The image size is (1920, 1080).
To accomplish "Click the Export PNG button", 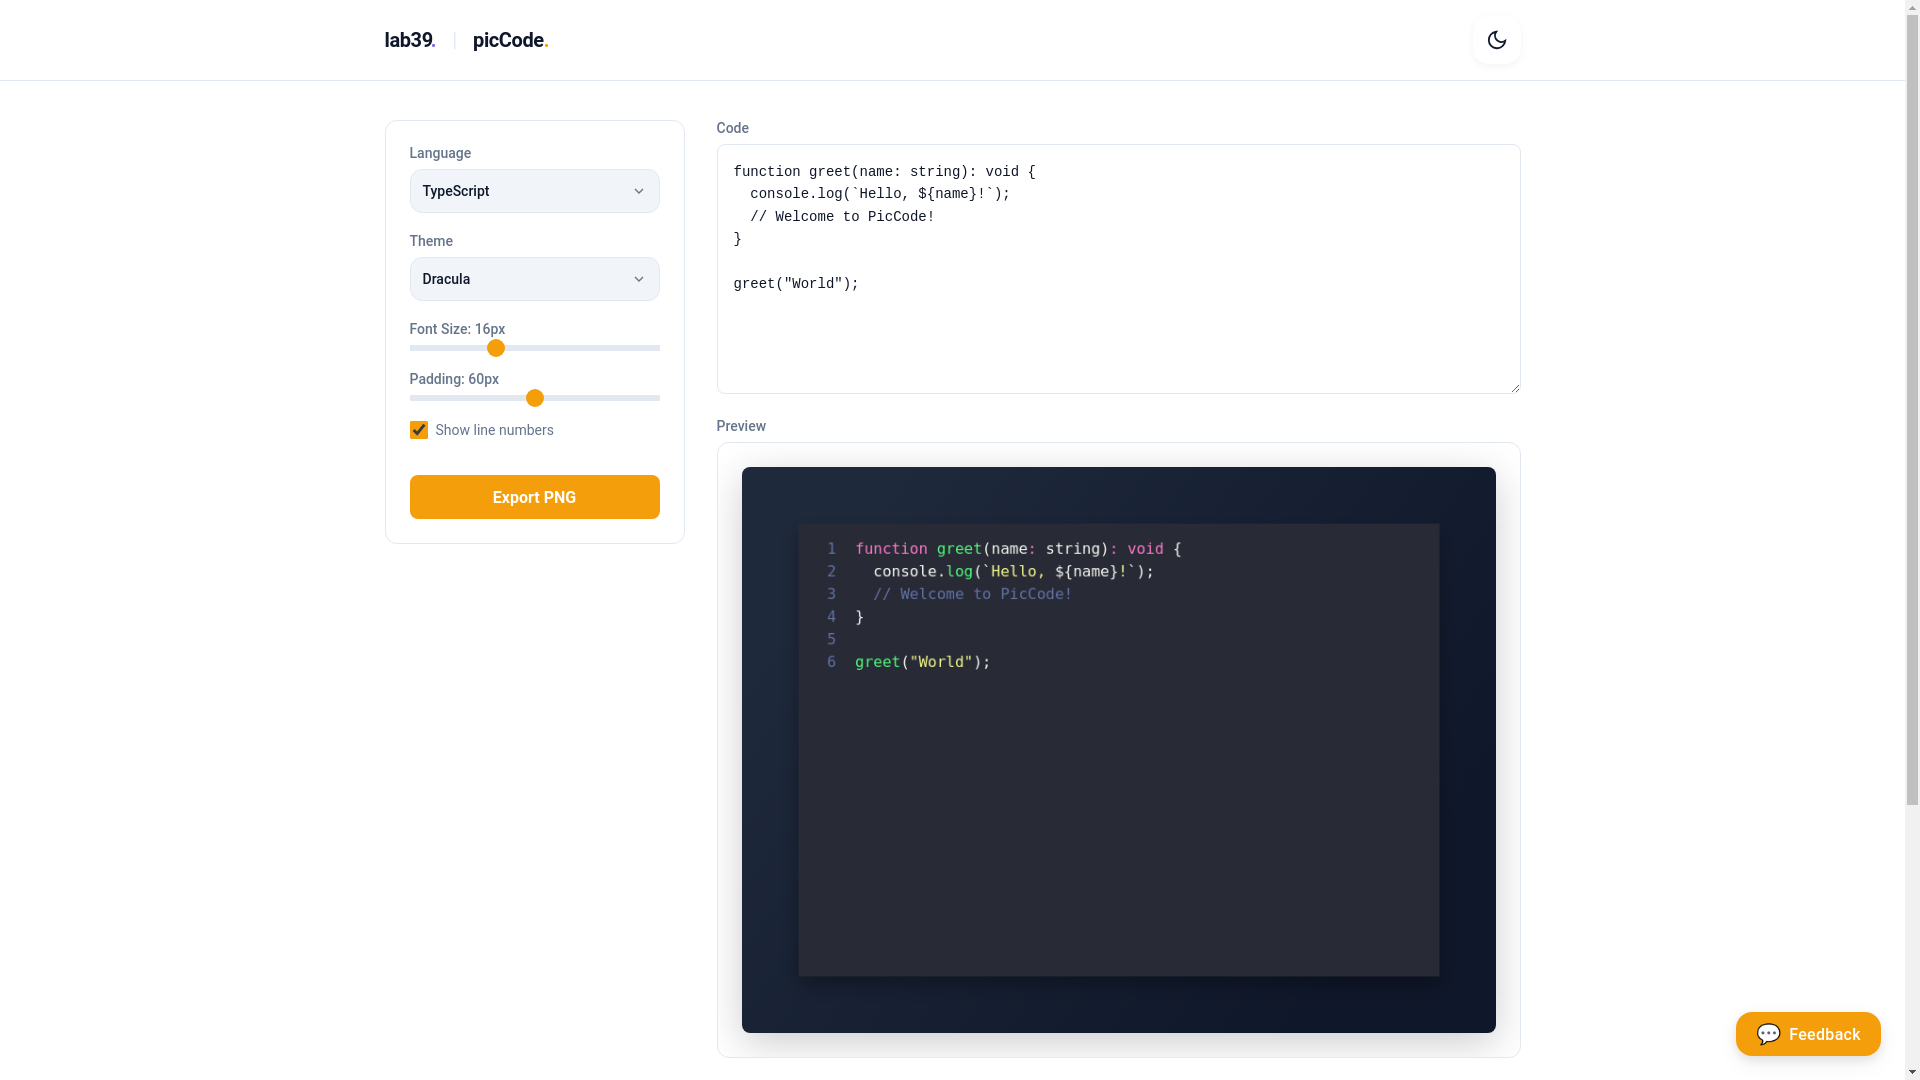I will 534,497.
